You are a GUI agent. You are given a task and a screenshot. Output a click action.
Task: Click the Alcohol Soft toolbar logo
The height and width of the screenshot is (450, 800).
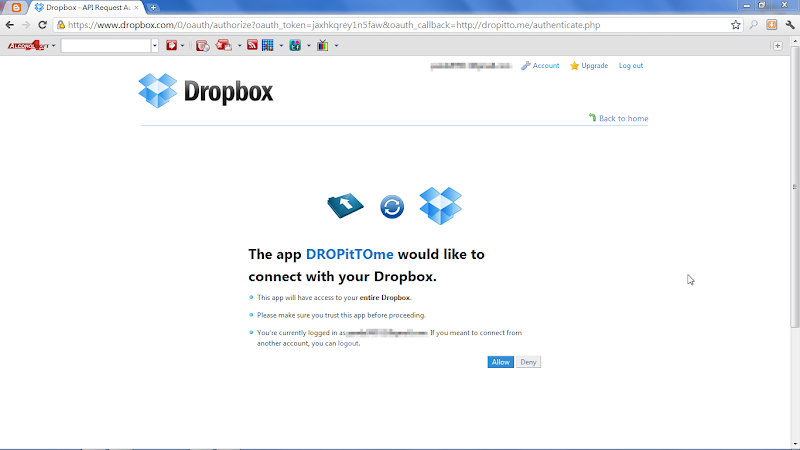[28, 45]
